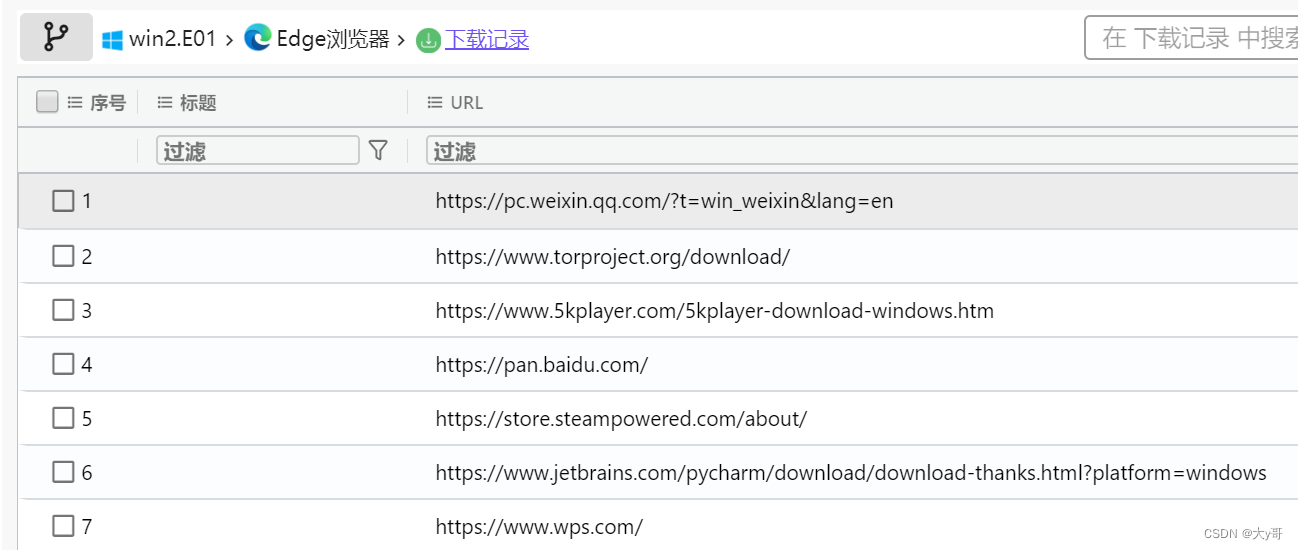The image size is (1298, 550).
Task: Click the filter funnel icon for title column
Action: [378, 150]
